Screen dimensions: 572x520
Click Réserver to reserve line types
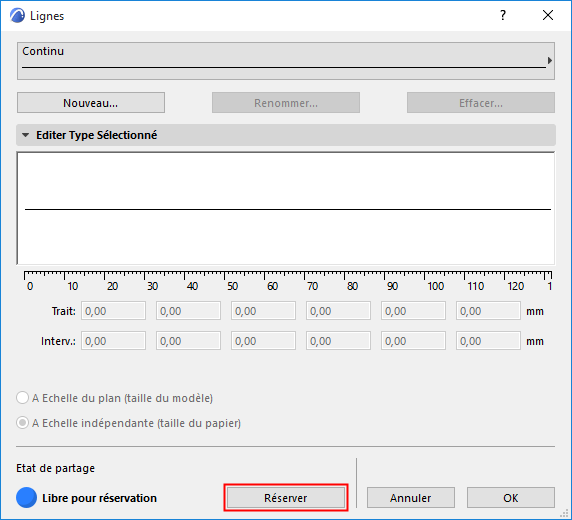286,498
